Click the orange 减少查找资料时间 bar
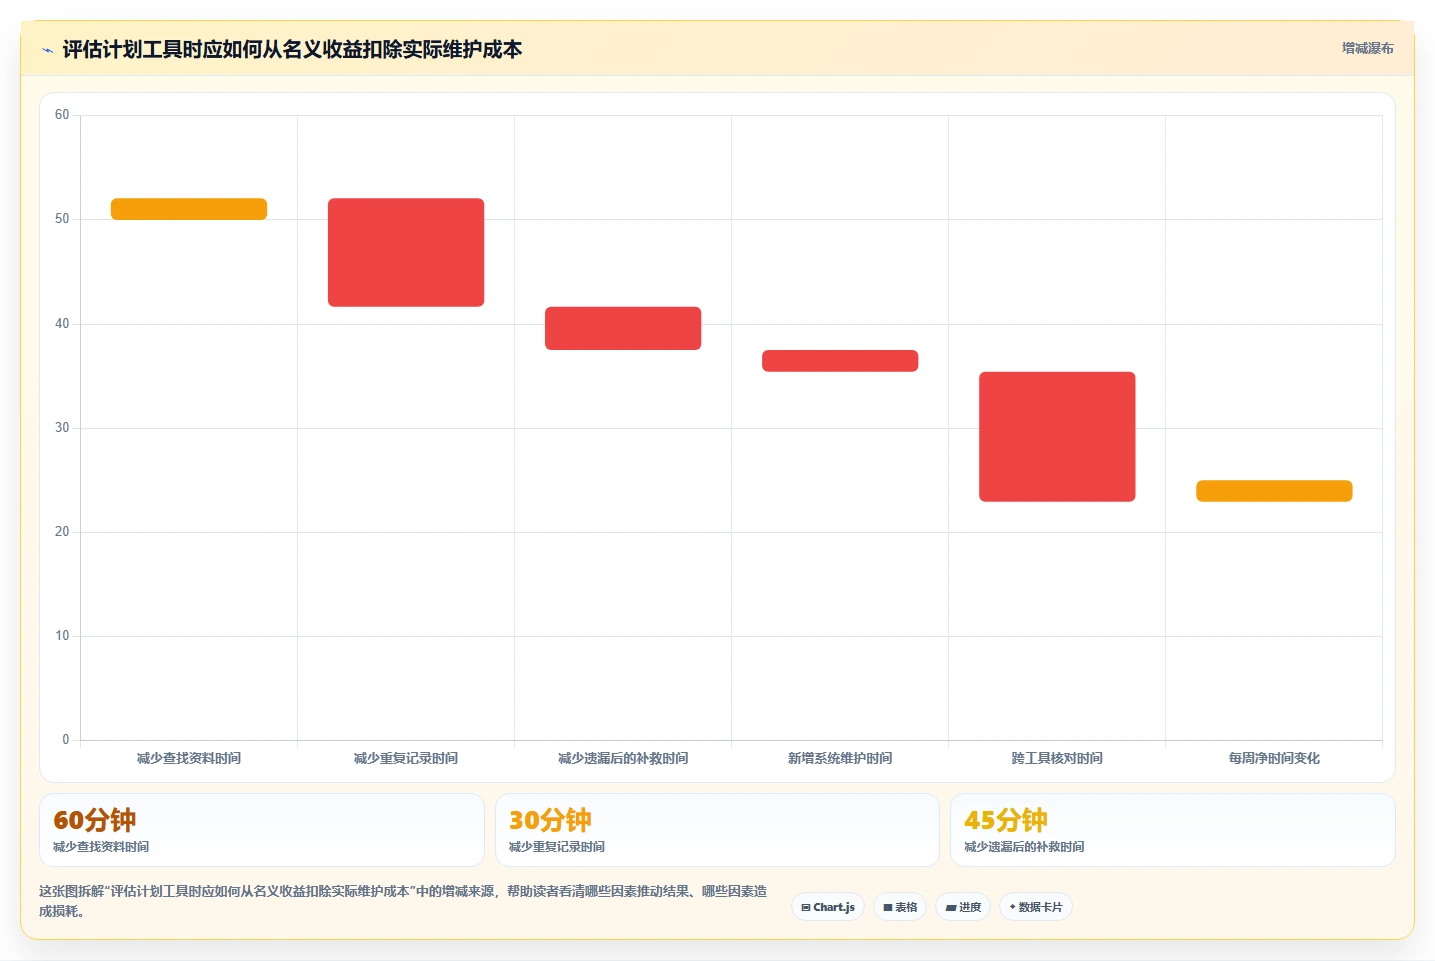 (x=189, y=209)
